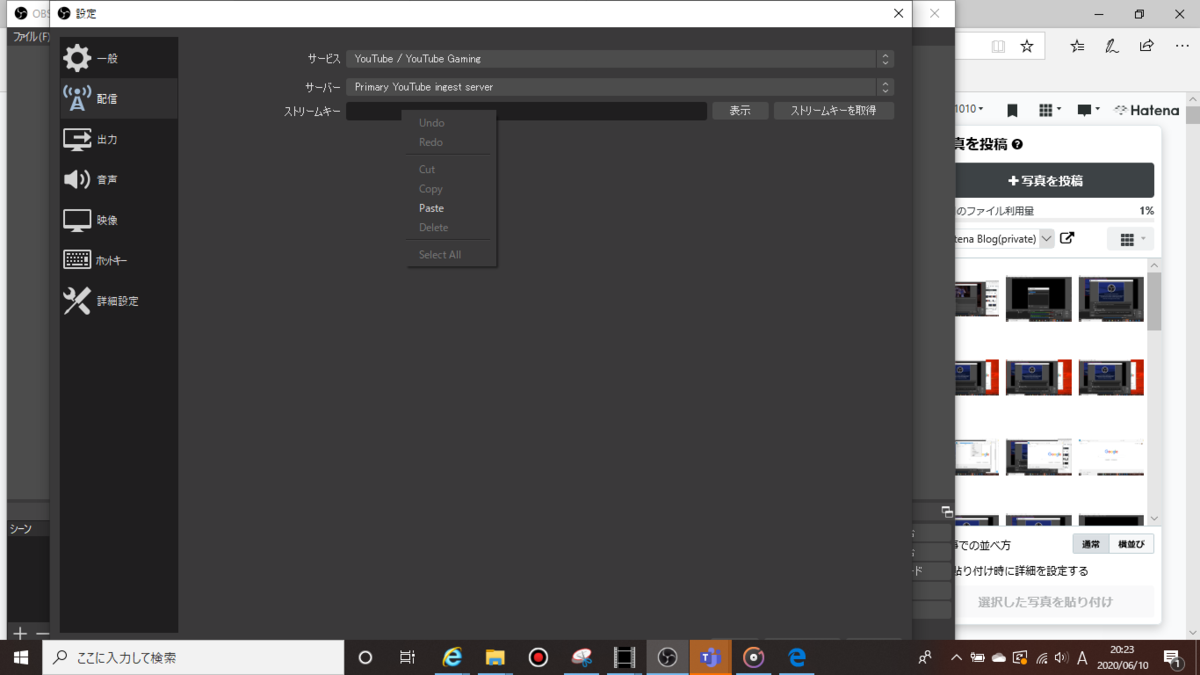The image size is (1200, 675).
Task: Open the 音声 (Audio) settings category
Action: pos(118,179)
